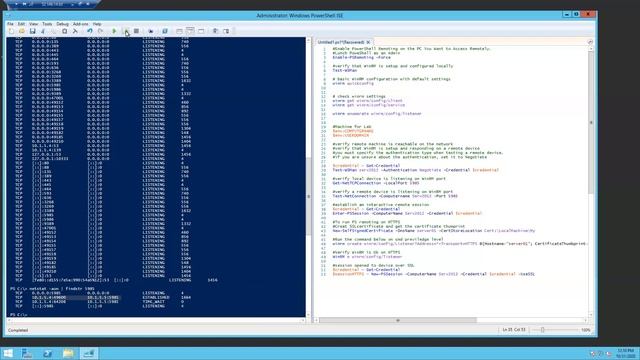The width and height of the screenshot is (640, 360).
Task: Click the system clock in the taskbar tray
Action: pos(625,353)
